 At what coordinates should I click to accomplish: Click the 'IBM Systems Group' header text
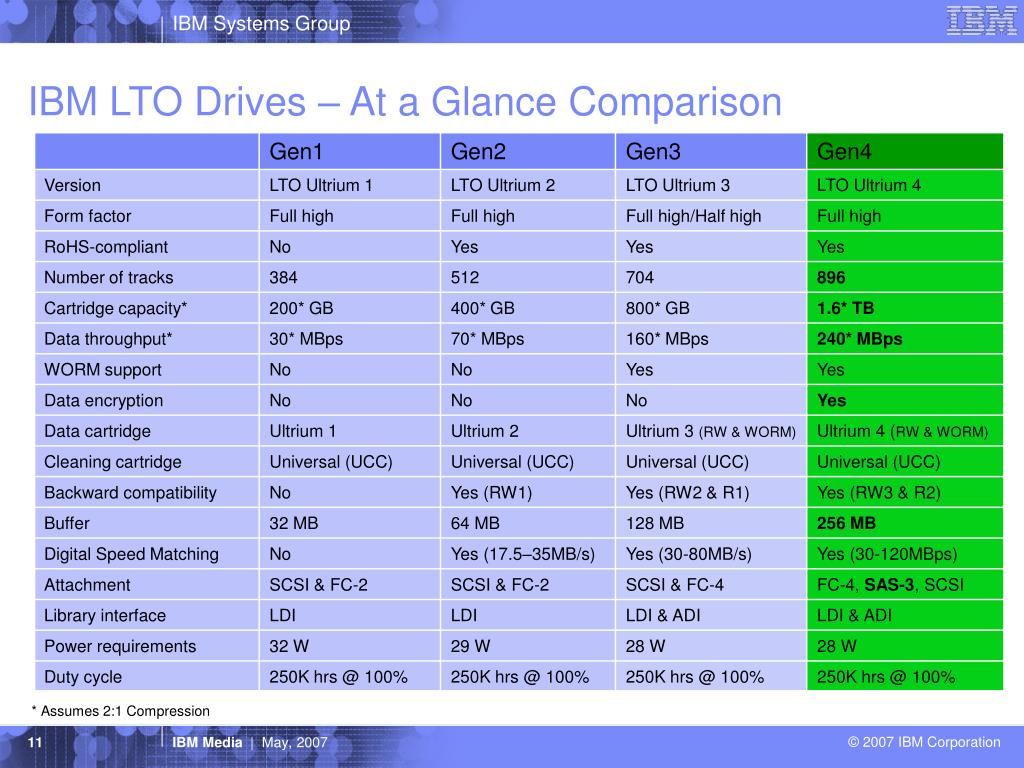(261, 24)
